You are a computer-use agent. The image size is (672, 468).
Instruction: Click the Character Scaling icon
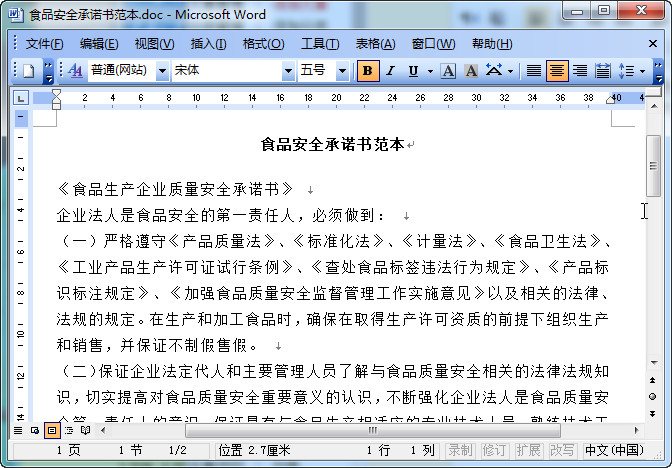tap(494, 71)
